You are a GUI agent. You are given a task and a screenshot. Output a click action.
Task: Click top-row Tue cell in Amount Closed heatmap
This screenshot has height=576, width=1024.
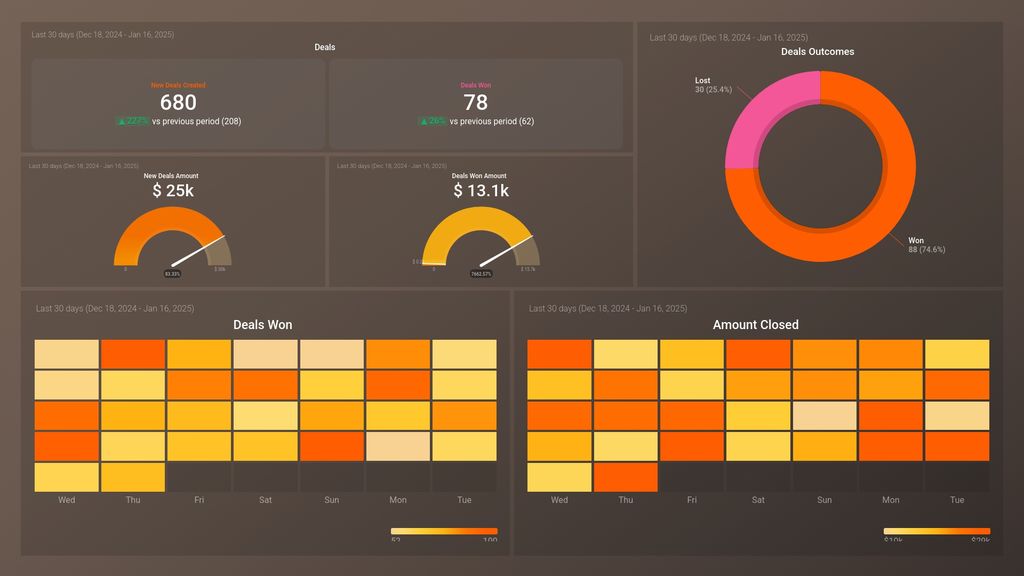point(957,354)
